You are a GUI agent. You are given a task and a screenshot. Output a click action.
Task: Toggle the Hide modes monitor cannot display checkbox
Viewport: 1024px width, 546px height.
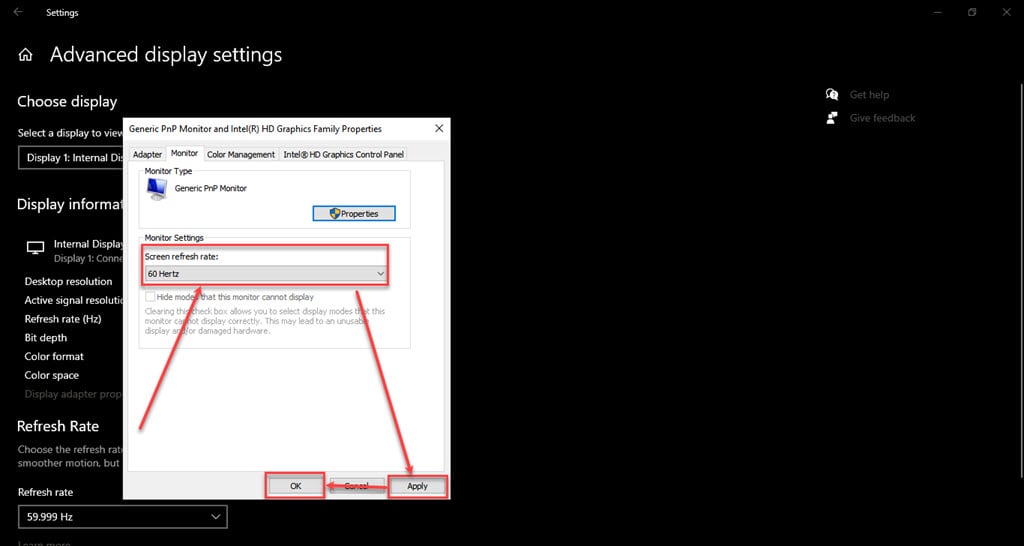point(150,297)
